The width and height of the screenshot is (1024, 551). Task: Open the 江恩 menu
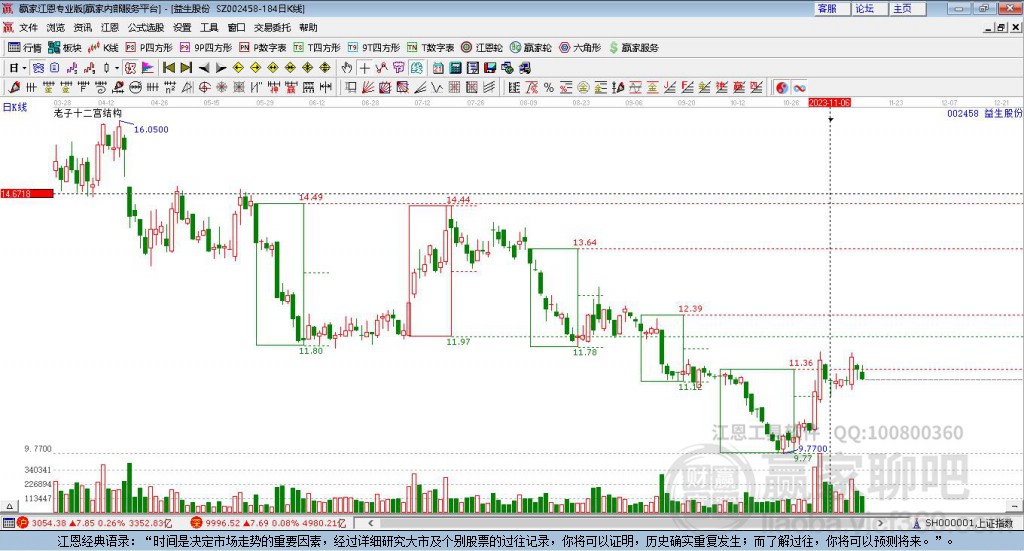pyautogui.click(x=110, y=27)
